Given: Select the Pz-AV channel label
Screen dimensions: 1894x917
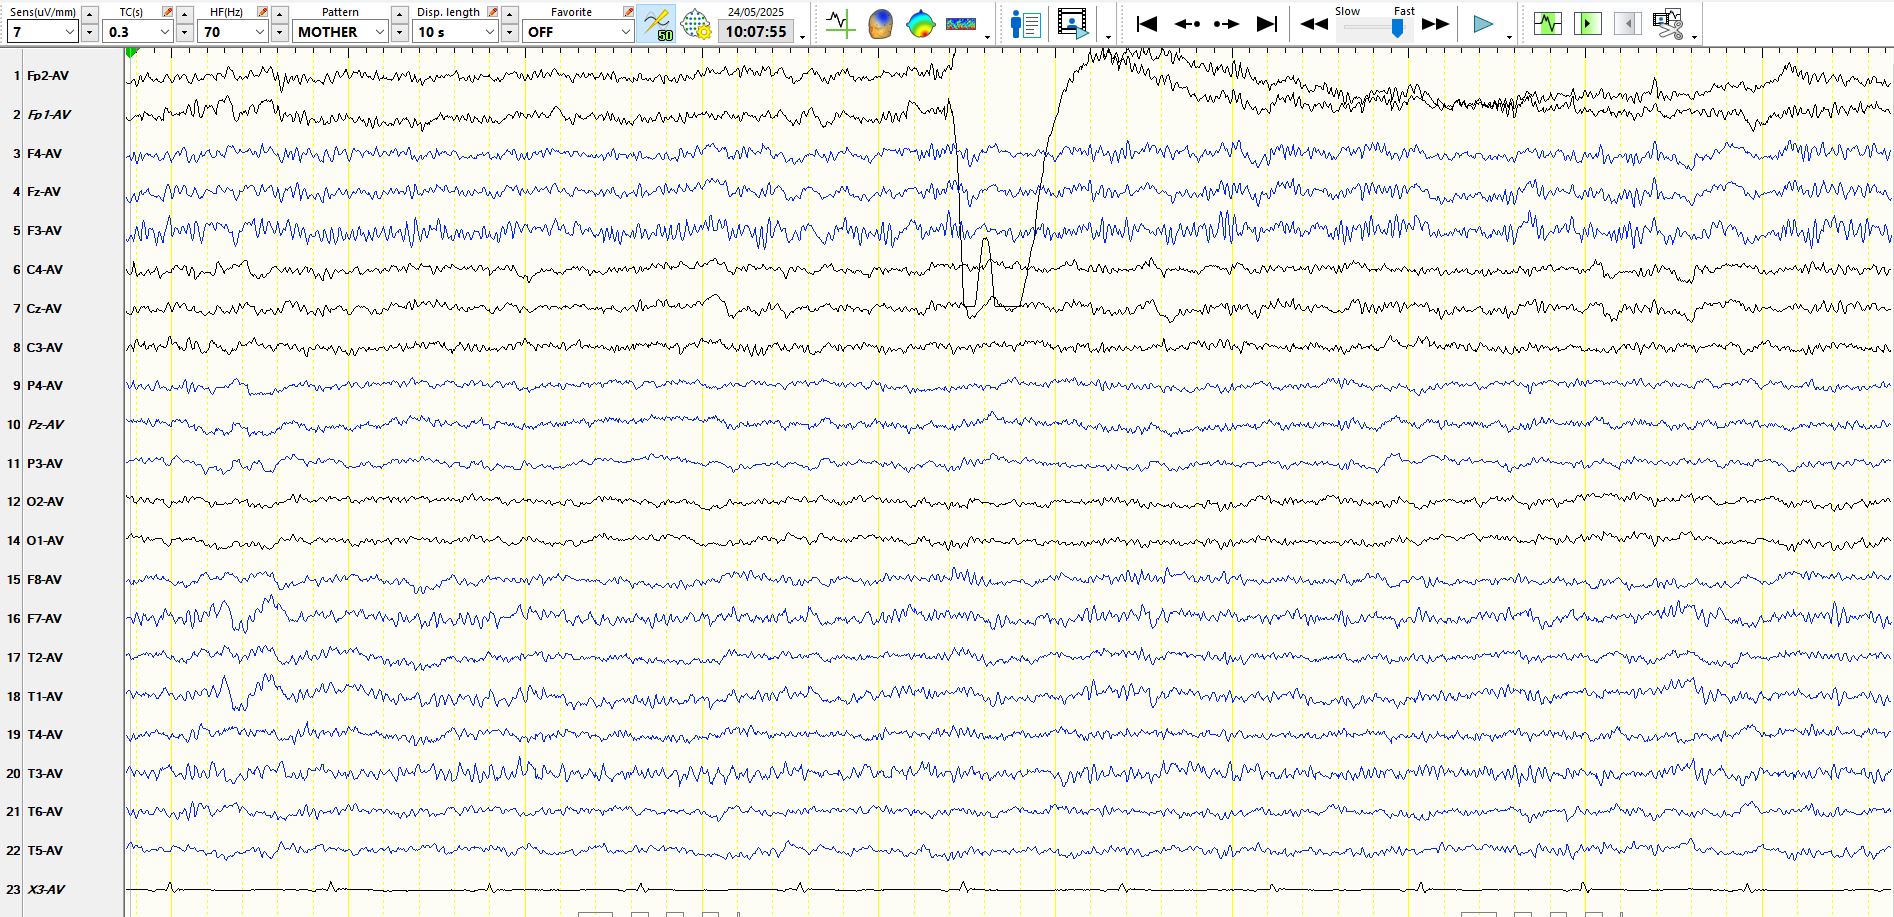Looking at the screenshot, I should 45,425.
